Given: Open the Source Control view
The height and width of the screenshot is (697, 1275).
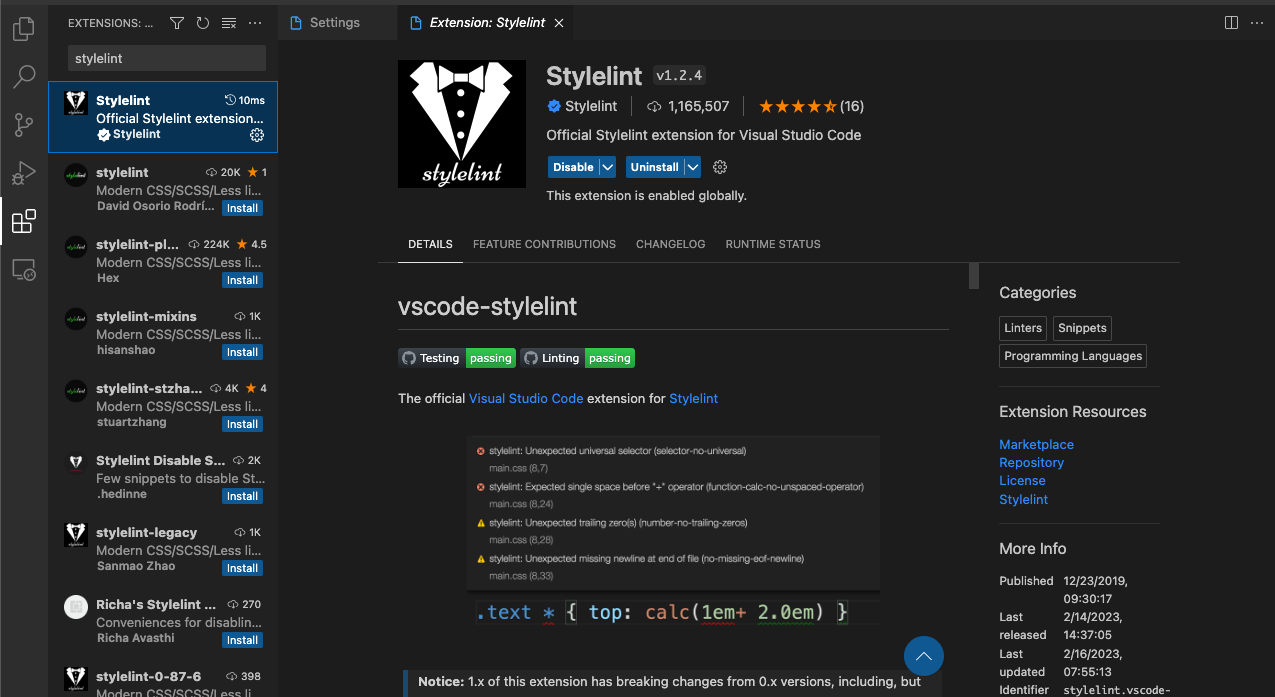Looking at the screenshot, I should 24,124.
